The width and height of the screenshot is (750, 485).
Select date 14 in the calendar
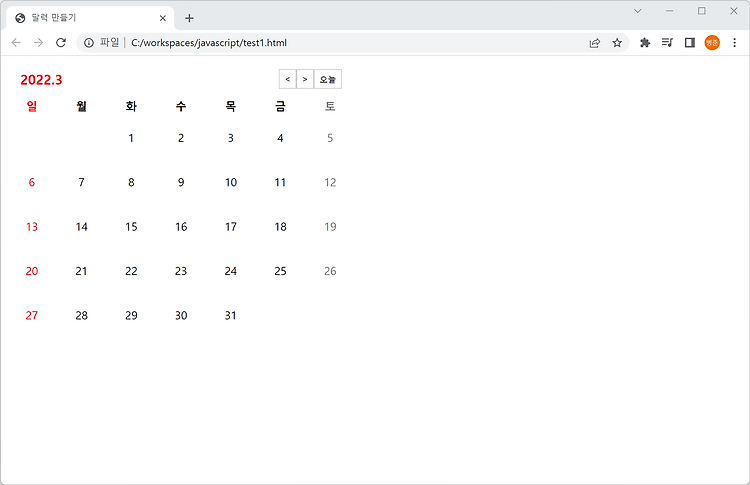coord(81,227)
